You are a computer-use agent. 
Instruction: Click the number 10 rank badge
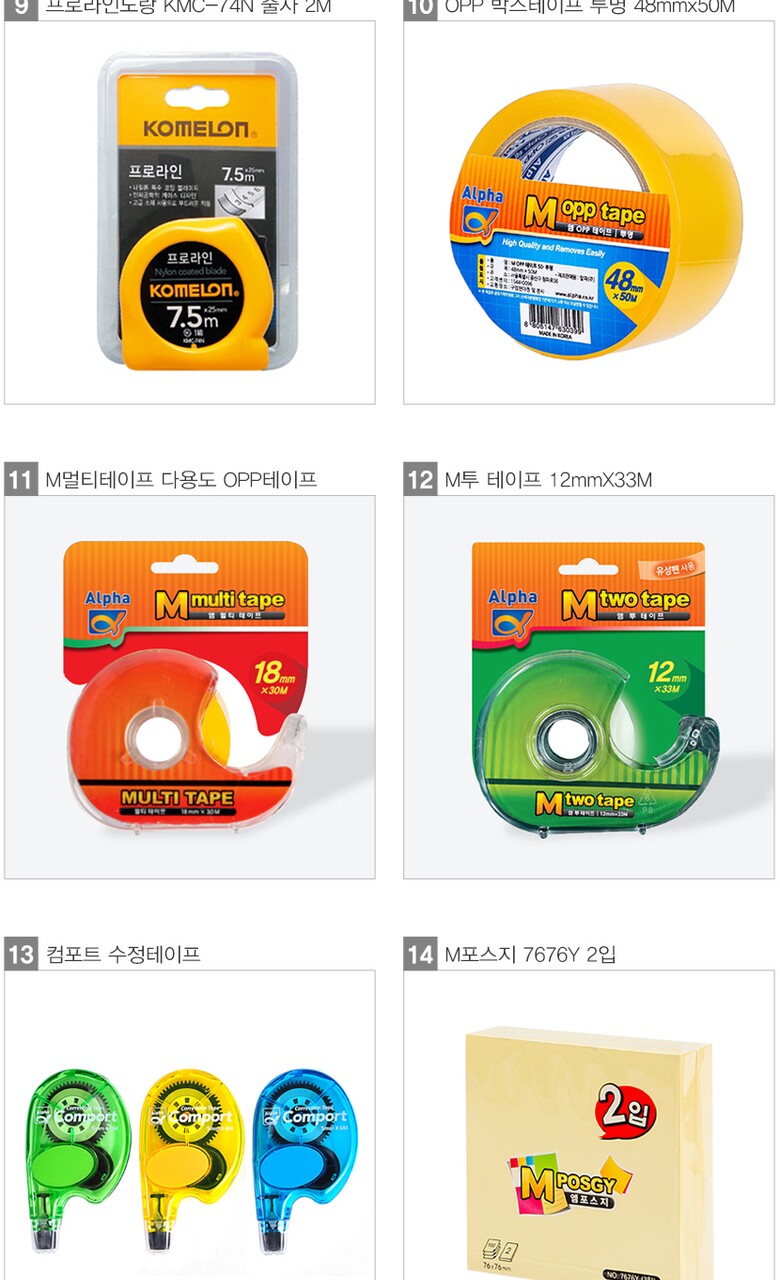point(420,8)
